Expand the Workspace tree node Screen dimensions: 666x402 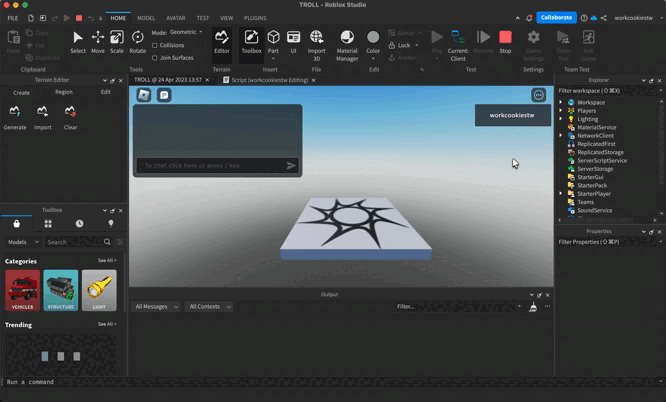point(561,102)
